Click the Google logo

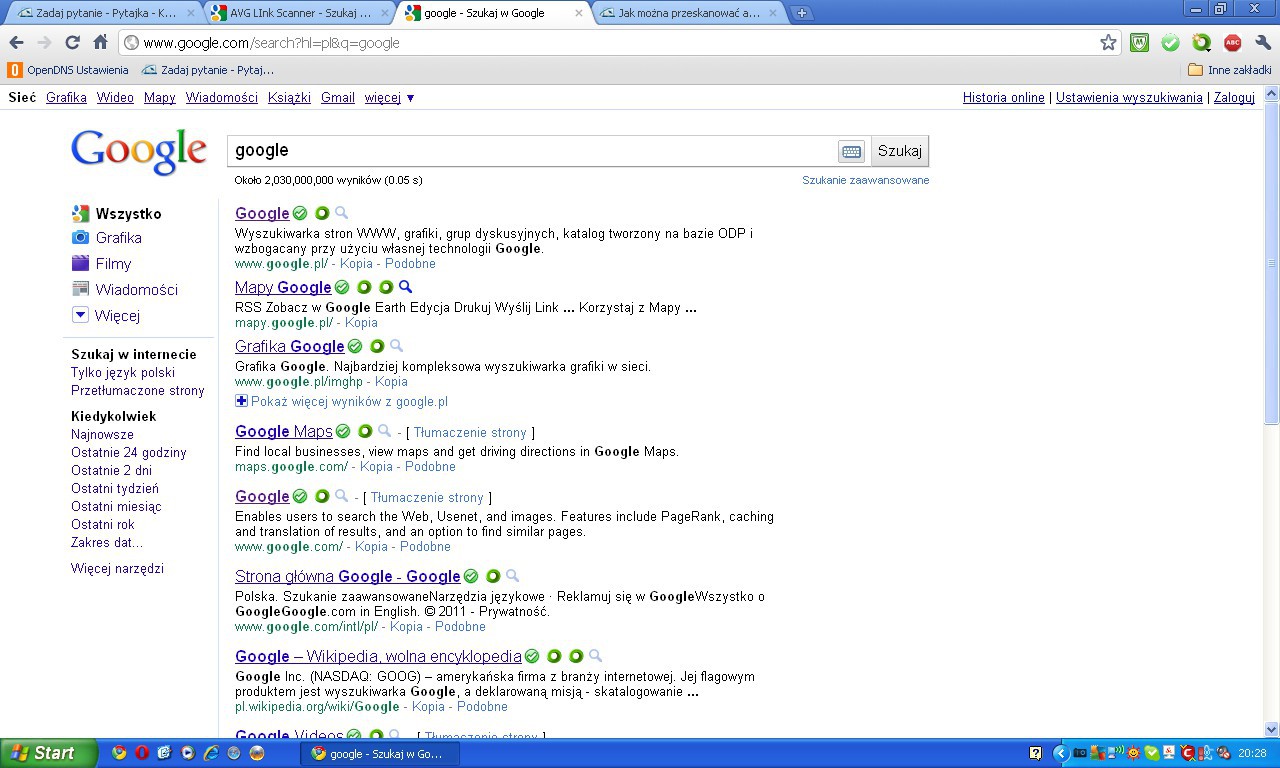tap(139, 152)
